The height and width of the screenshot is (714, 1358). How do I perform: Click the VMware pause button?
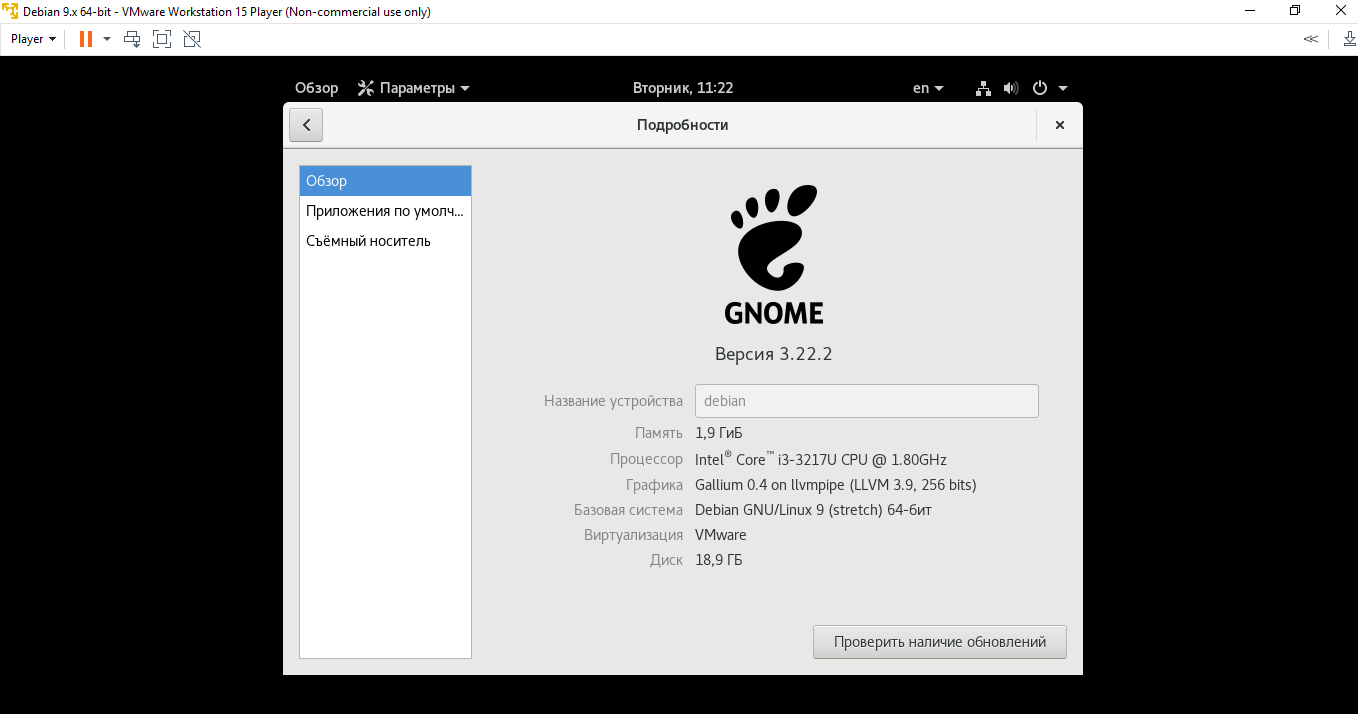[x=86, y=39]
